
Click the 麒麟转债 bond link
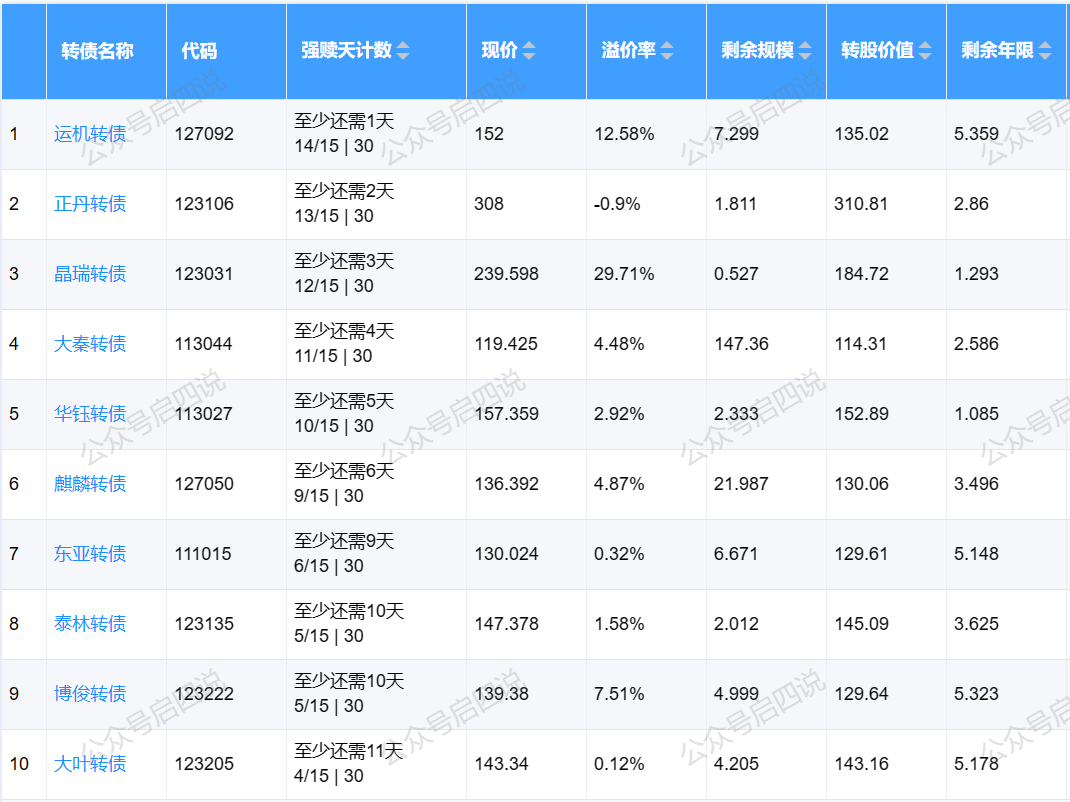pyautogui.click(x=90, y=484)
